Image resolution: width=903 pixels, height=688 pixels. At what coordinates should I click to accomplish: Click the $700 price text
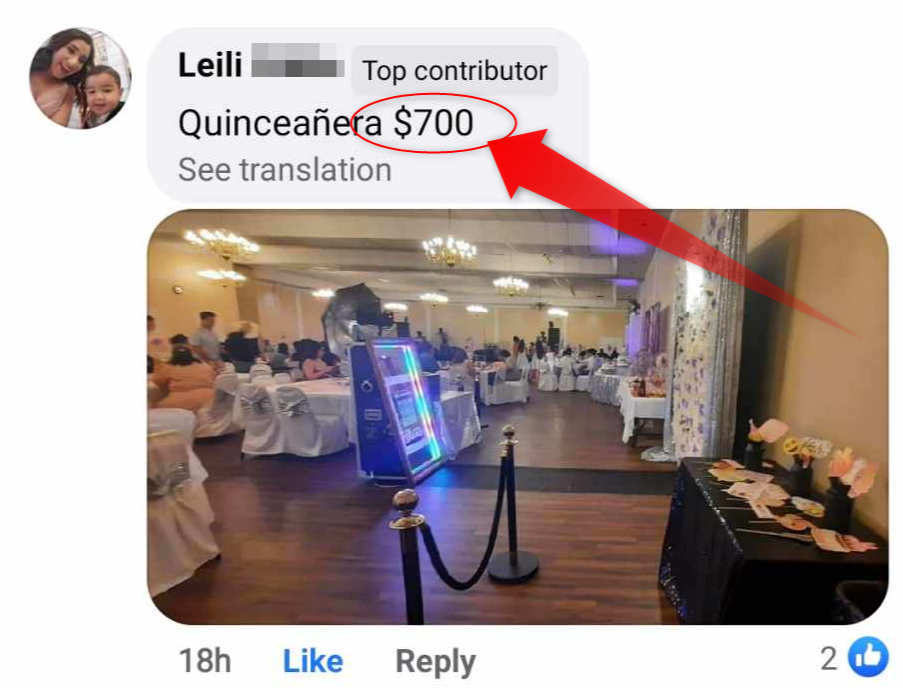point(433,123)
